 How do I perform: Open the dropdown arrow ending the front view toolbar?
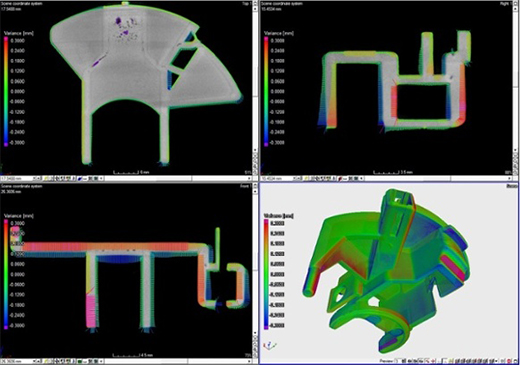coord(101,361)
